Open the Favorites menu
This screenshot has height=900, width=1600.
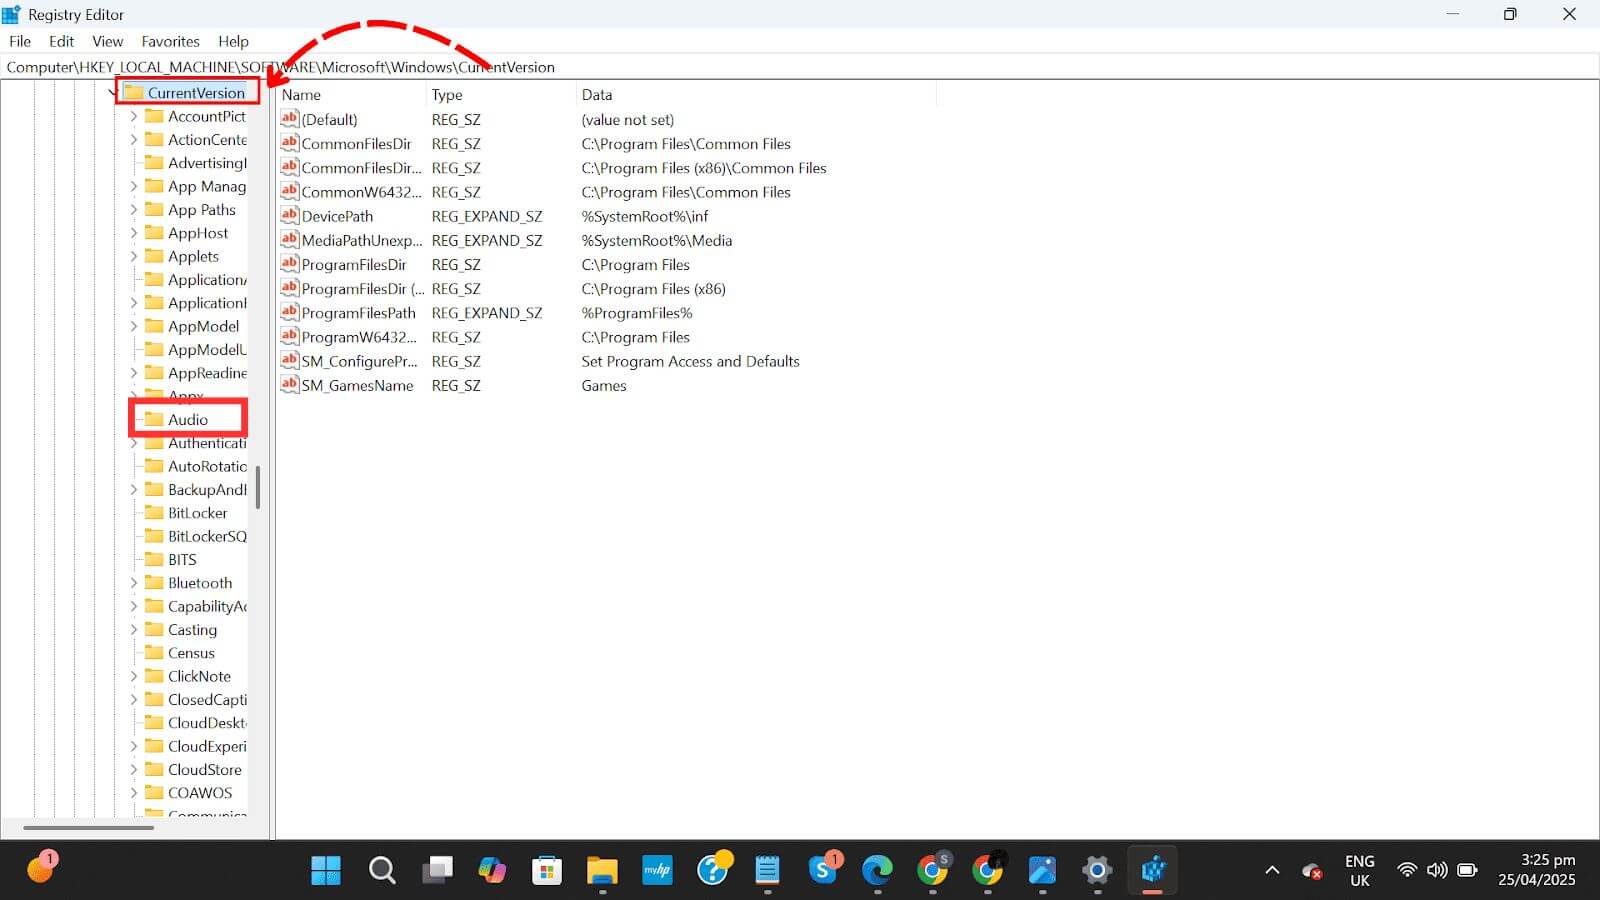pyautogui.click(x=170, y=41)
